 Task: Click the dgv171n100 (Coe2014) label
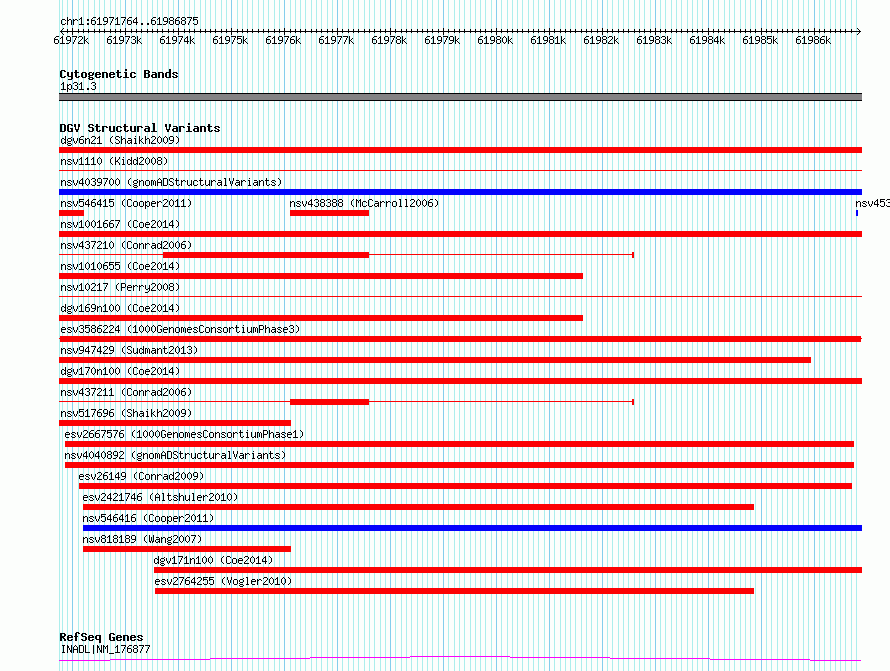[213, 560]
